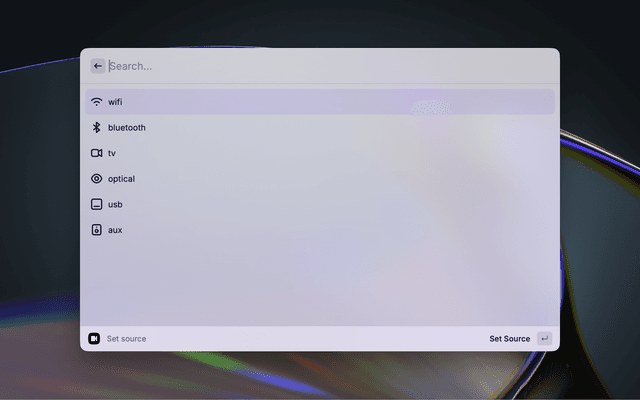Click the Enter key icon
Screen dimensions: 640x400
(544, 339)
